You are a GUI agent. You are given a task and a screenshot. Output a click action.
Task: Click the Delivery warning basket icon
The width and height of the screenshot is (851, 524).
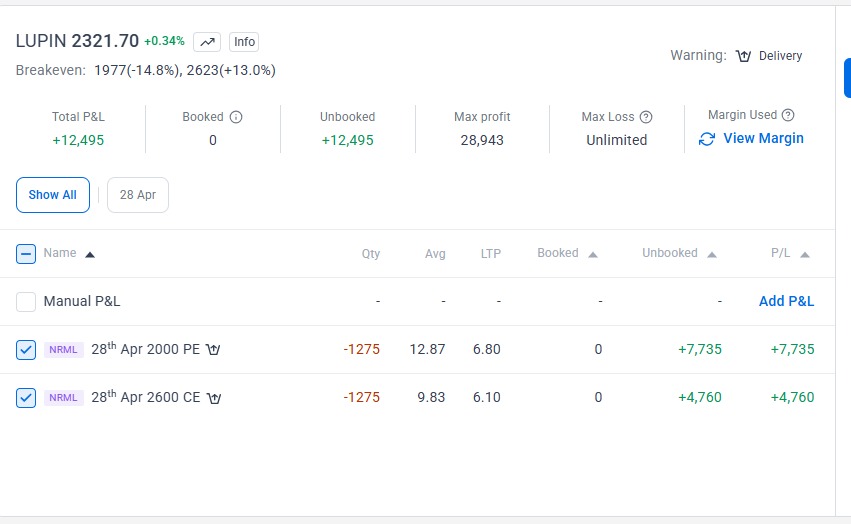743,55
